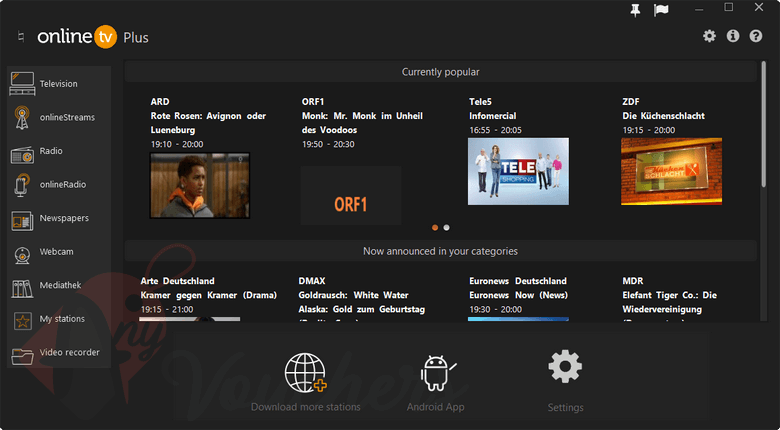Screen dimensions: 780x430
Task: Open the ARD Rote Rosen thumbnail
Action: pyautogui.click(x=200, y=185)
